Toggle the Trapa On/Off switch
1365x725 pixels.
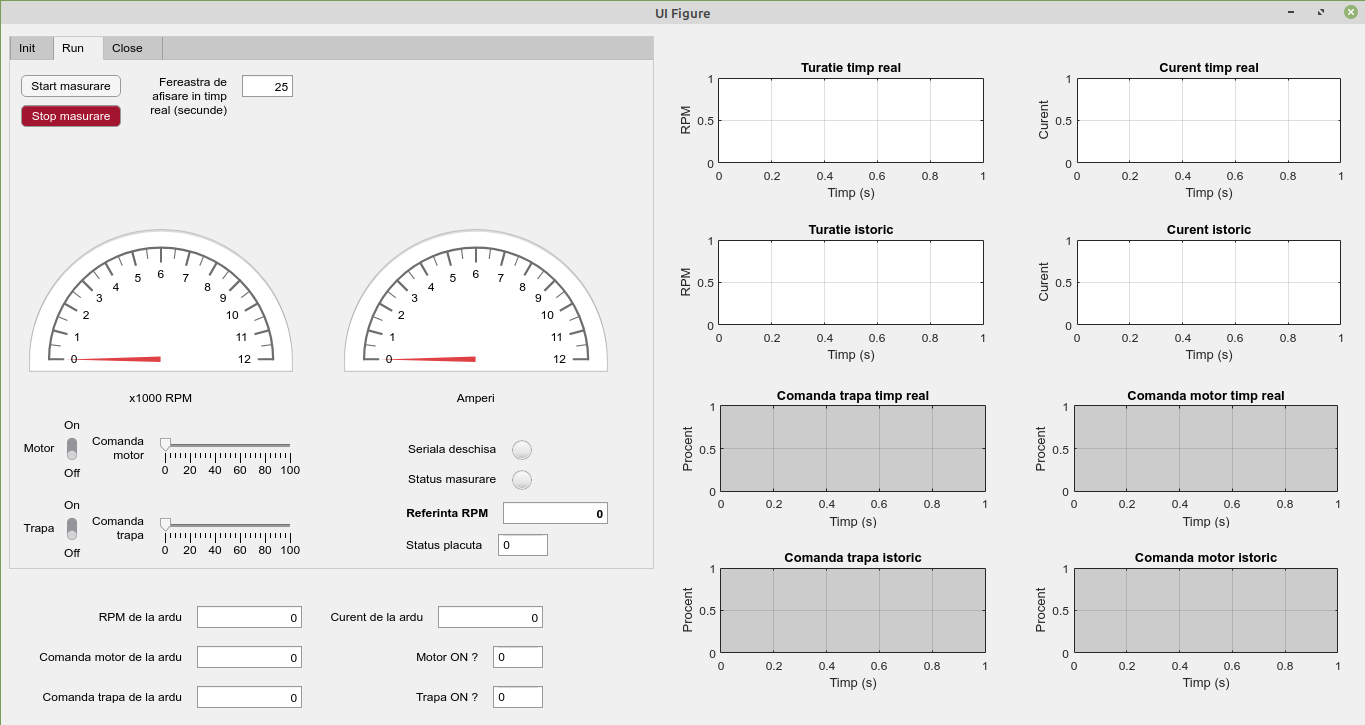tap(72, 528)
